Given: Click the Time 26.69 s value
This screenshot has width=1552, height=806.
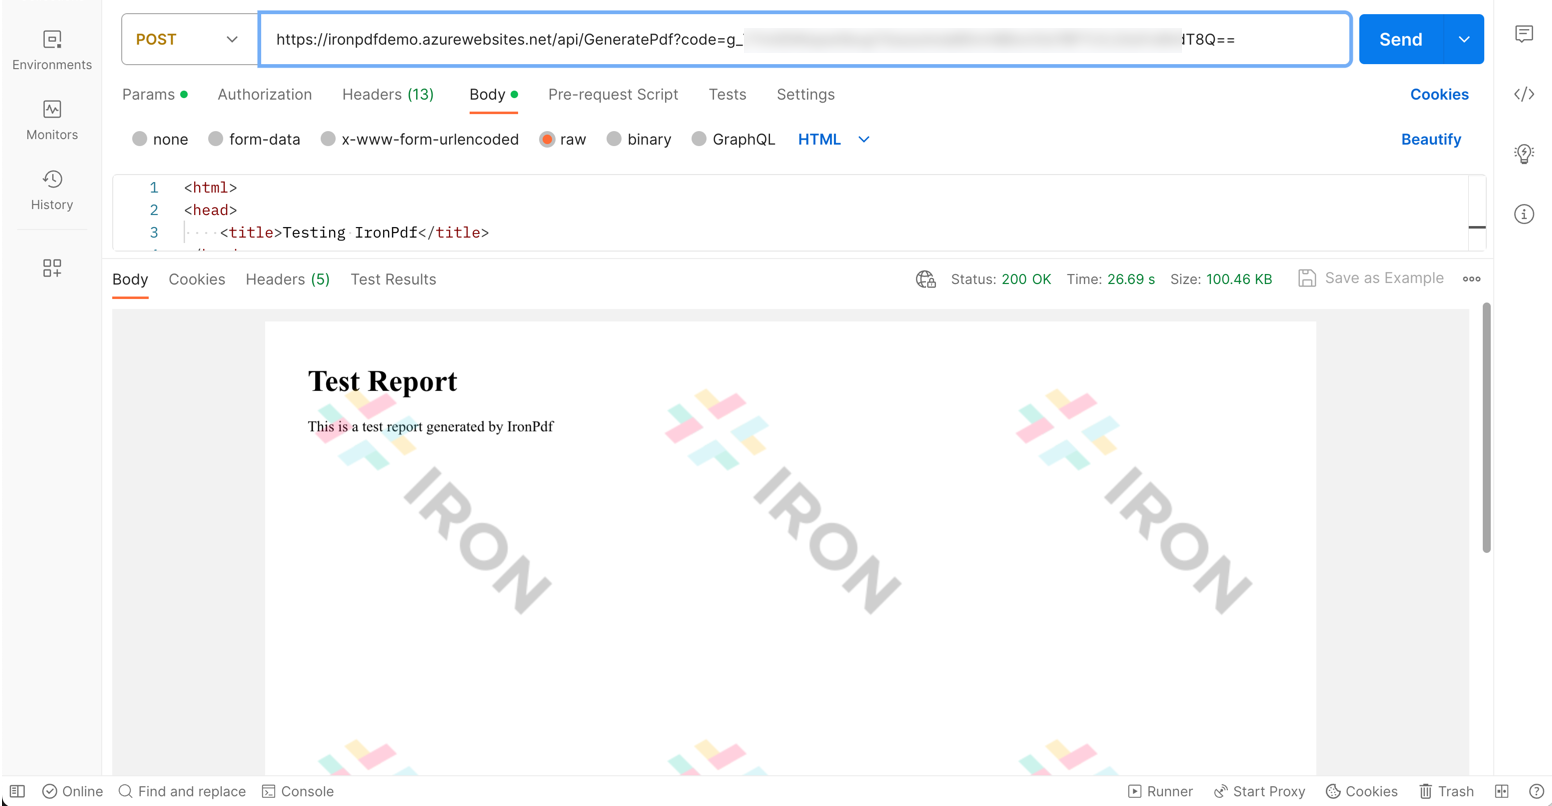Looking at the screenshot, I should pos(1131,279).
